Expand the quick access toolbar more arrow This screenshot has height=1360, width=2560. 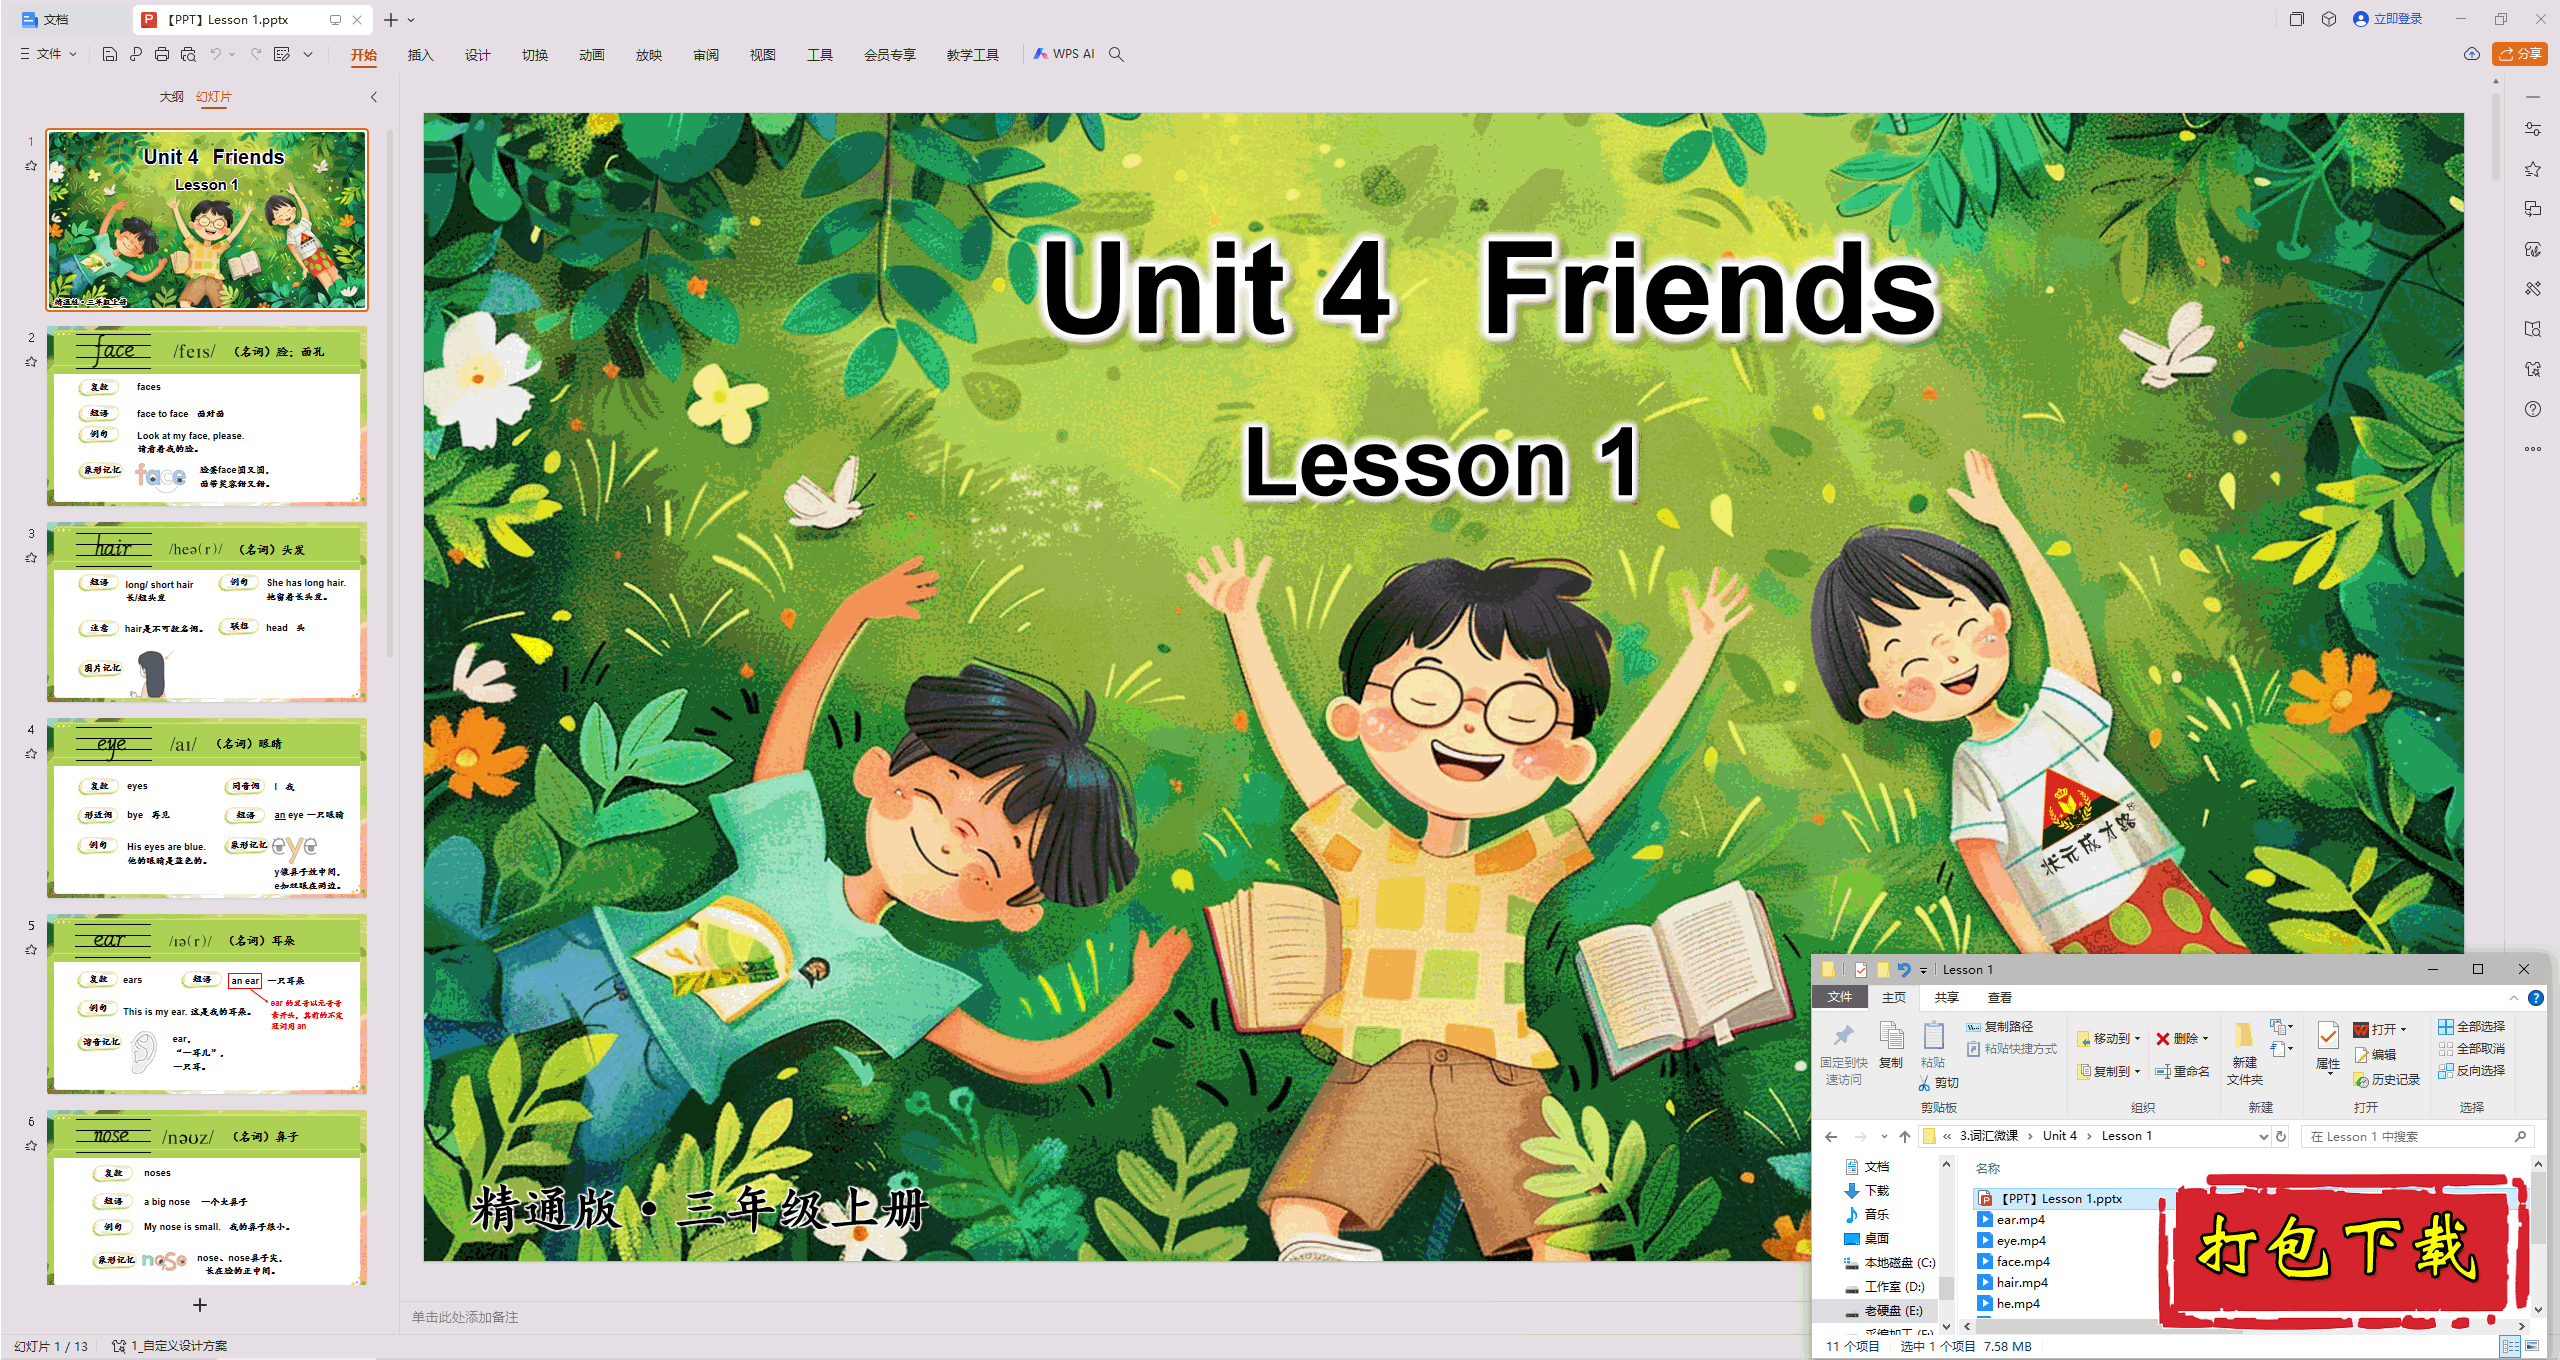pyautogui.click(x=308, y=54)
